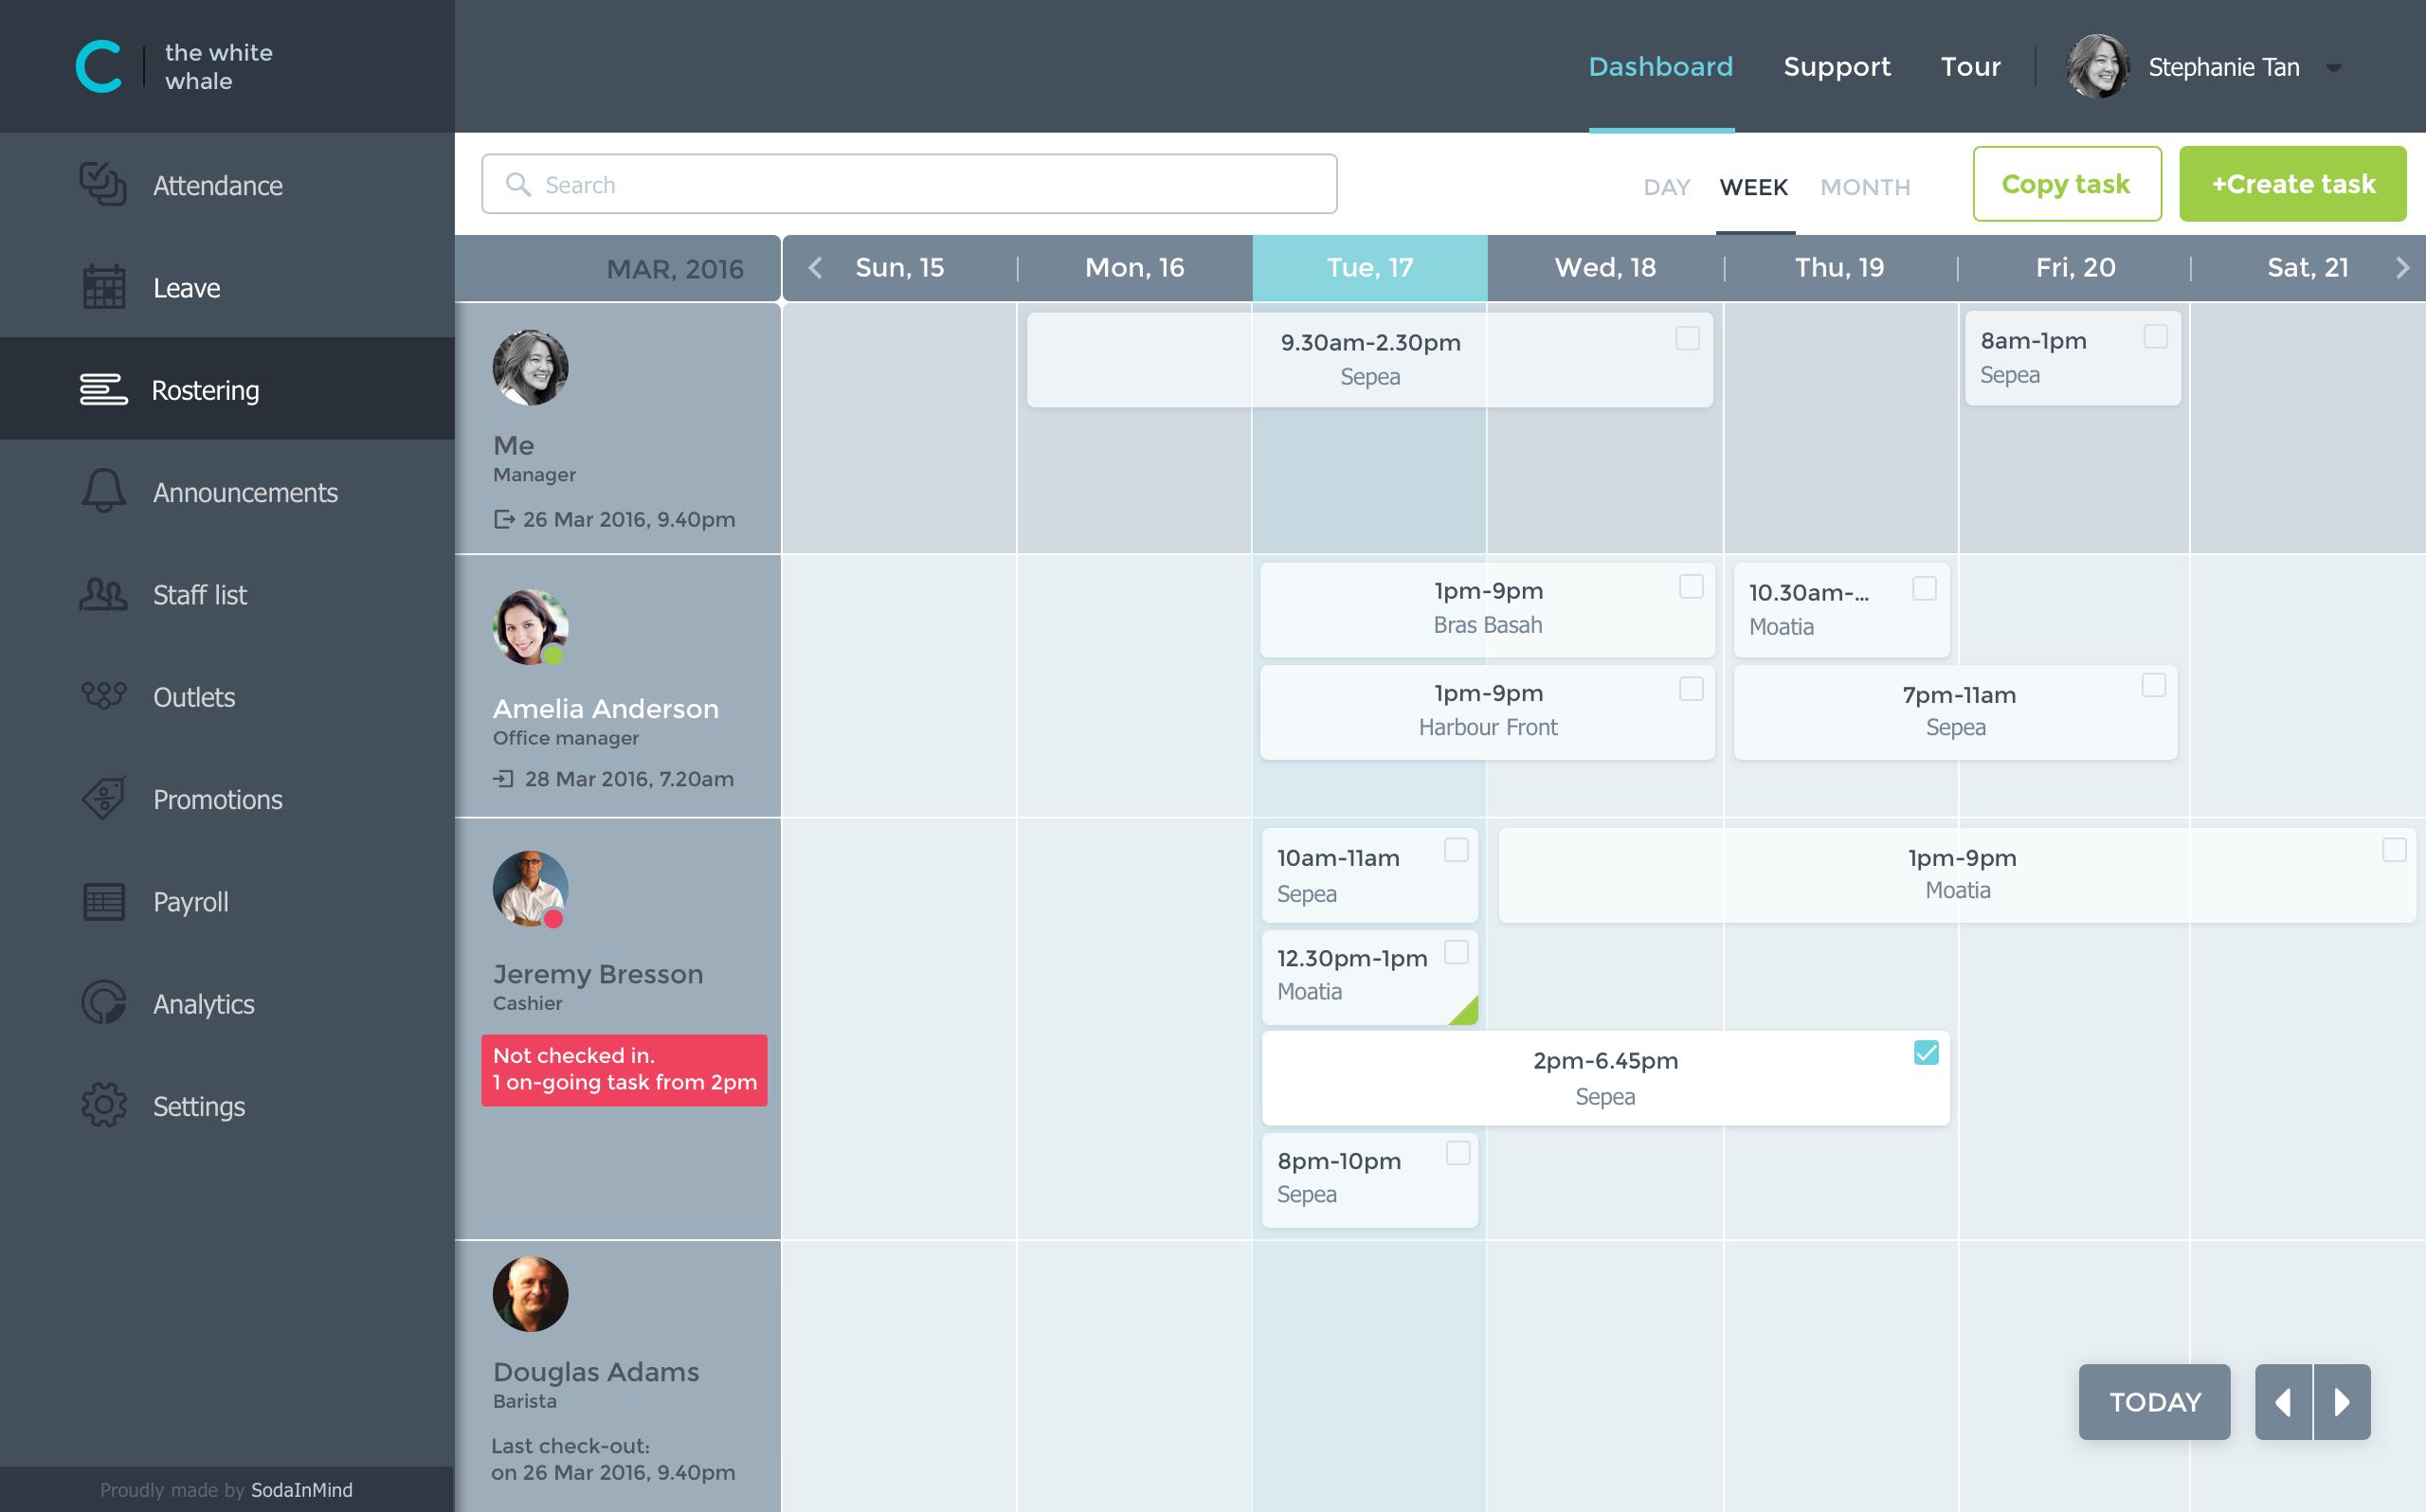Uncheck the 2pm-6.45pm Sepea task checkbox
Viewport: 2426px width, 1512px height.
pyautogui.click(x=1925, y=1053)
